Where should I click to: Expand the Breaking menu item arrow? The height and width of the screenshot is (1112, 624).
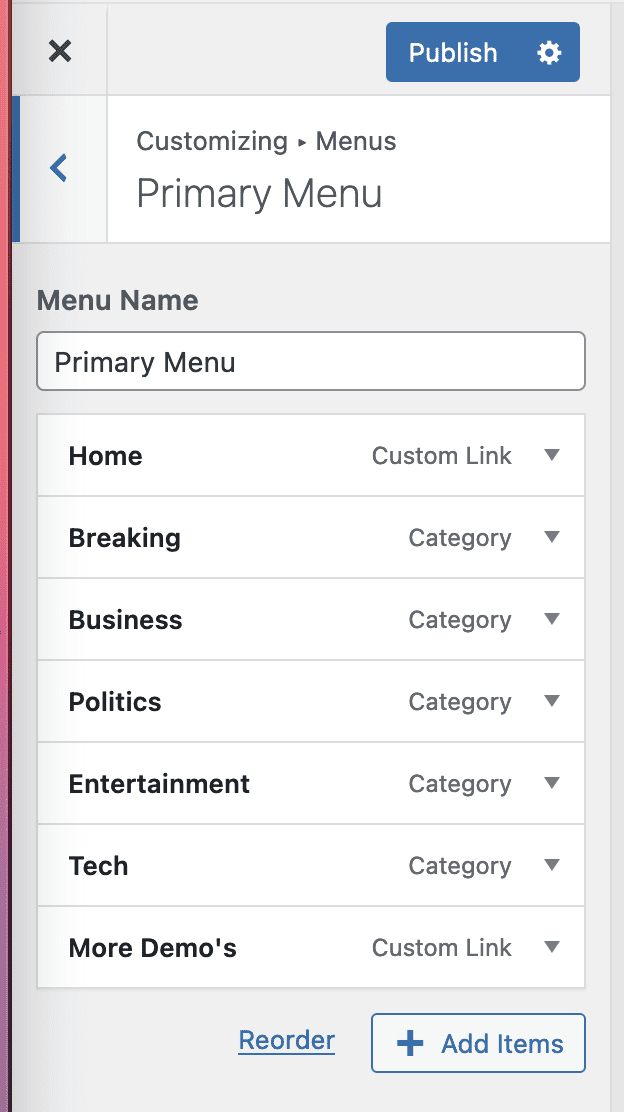[551, 538]
